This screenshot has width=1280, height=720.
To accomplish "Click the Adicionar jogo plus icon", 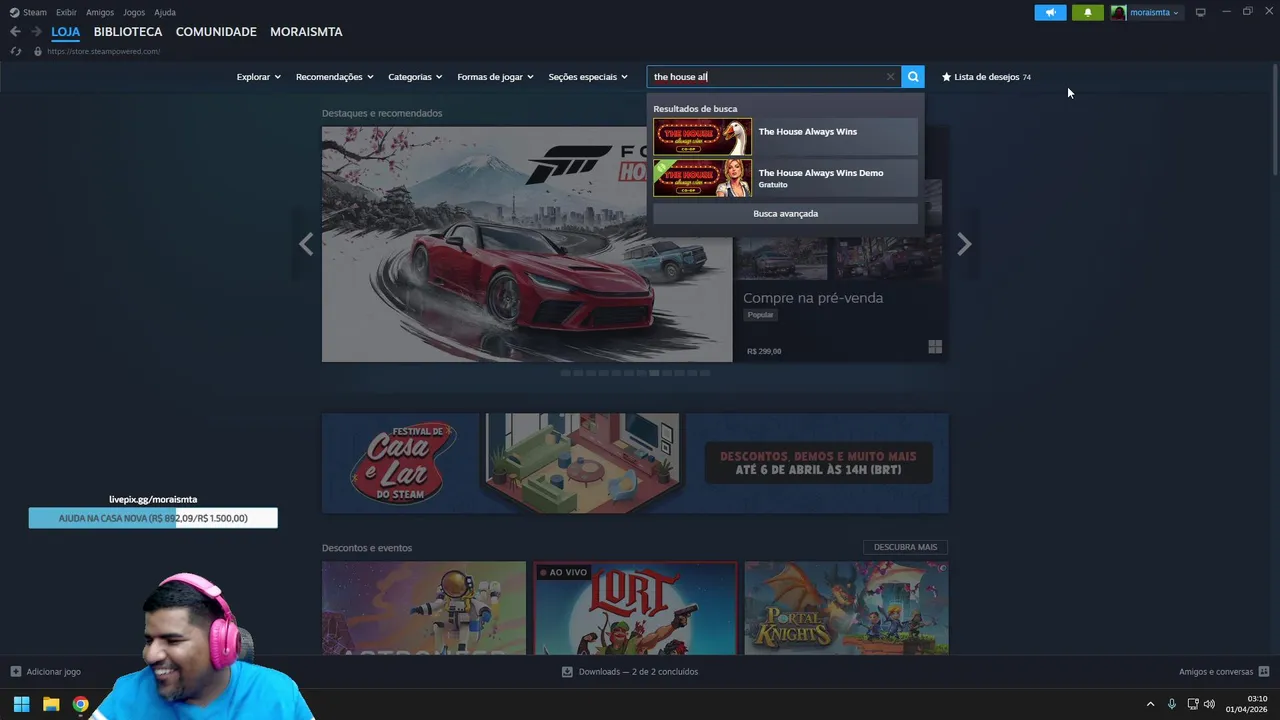I will coord(15,672).
